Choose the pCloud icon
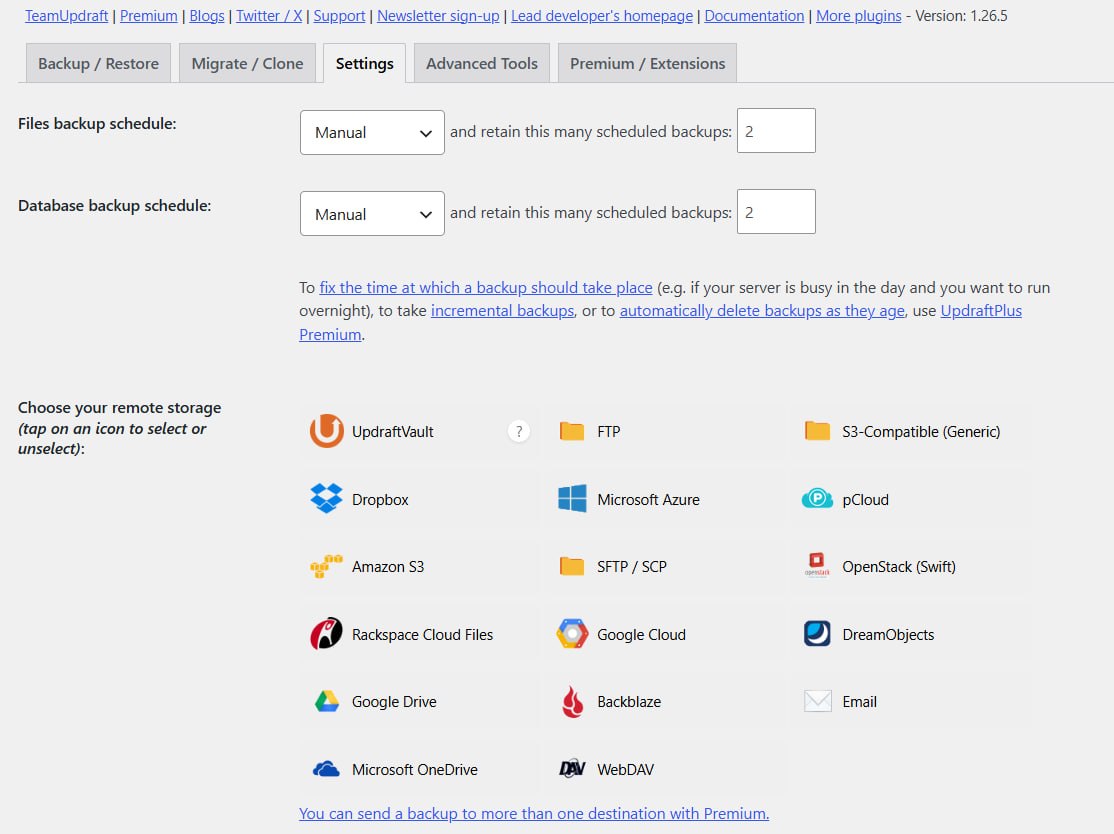 point(817,499)
